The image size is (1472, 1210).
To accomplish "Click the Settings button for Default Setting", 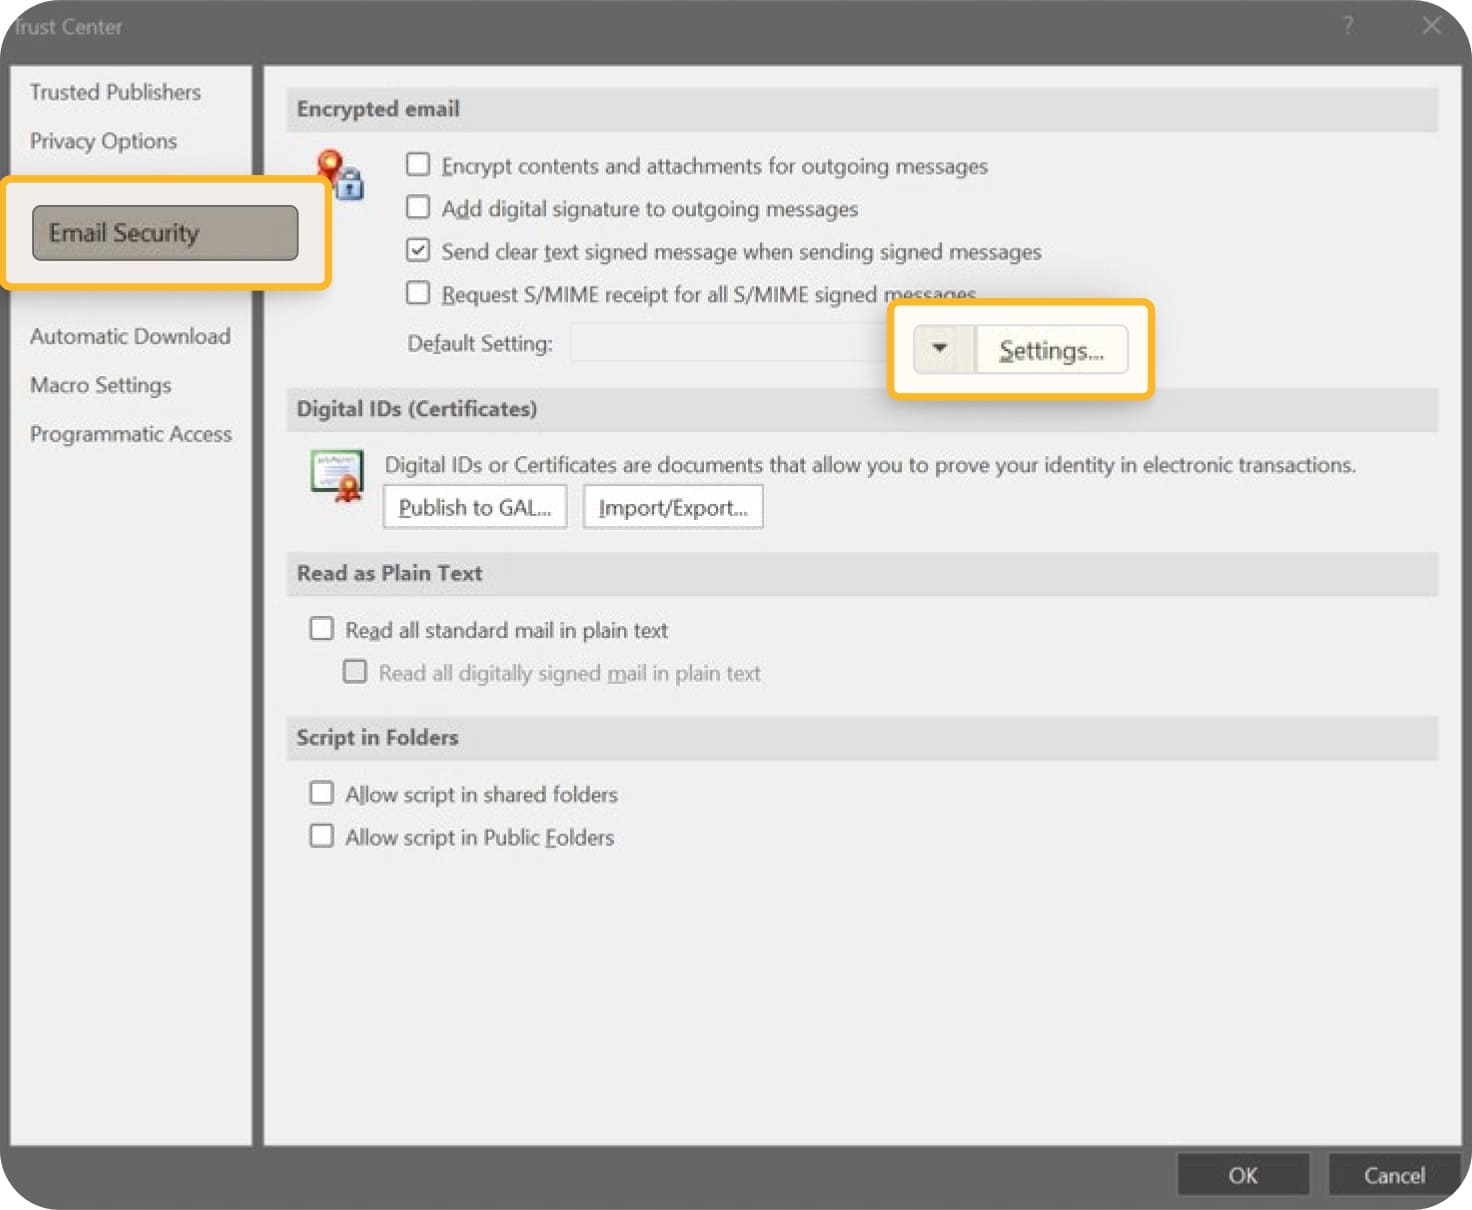I will 1050,350.
